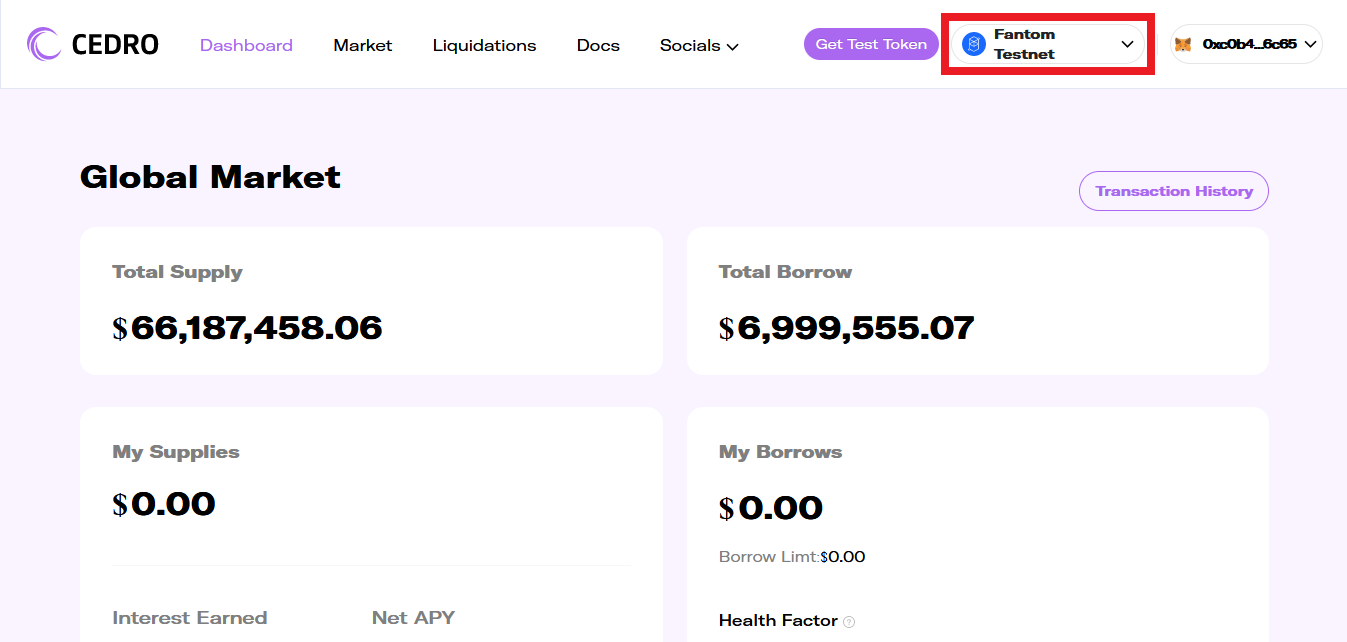View Transaction History
The width and height of the screenshot is (1347, 642).
[1173, 191]
